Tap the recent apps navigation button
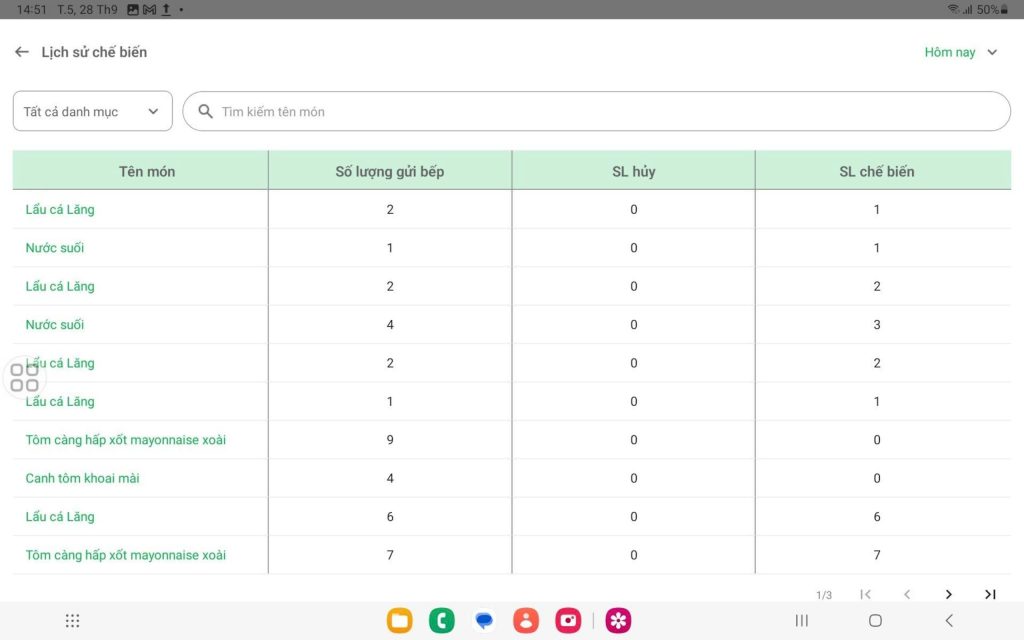The height and width of the screenshot is (640, 1024). coord(801,621)
